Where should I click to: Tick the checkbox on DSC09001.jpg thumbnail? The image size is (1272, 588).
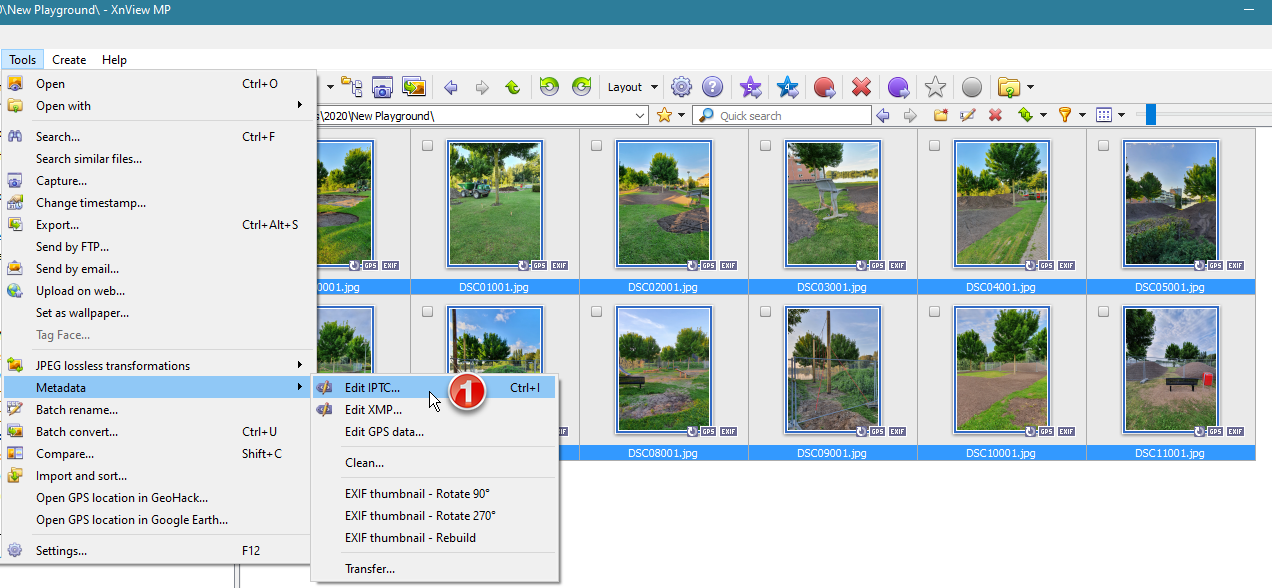765,312
